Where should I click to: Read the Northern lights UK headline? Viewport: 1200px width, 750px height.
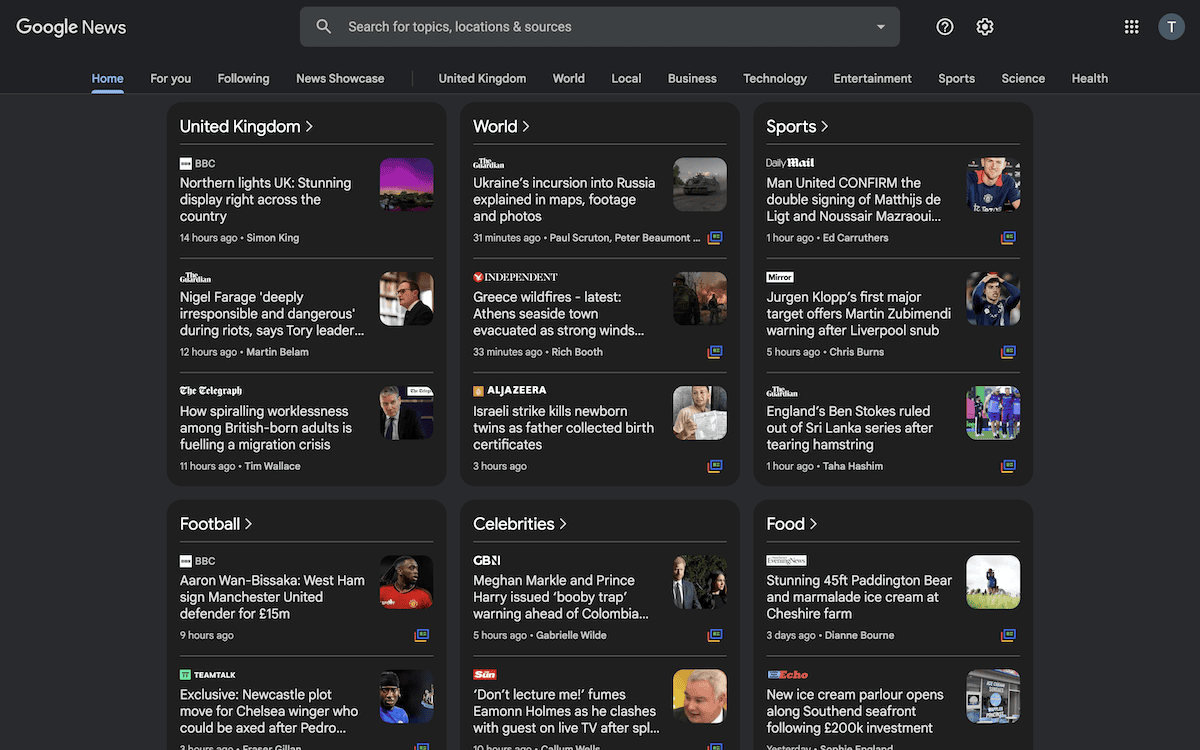pos(265,199)
